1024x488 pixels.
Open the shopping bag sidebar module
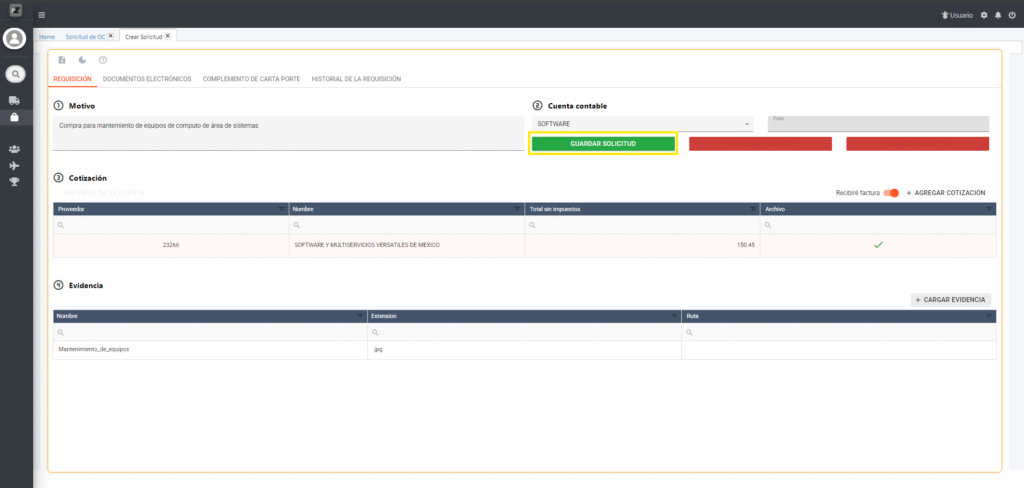(14, 117)
